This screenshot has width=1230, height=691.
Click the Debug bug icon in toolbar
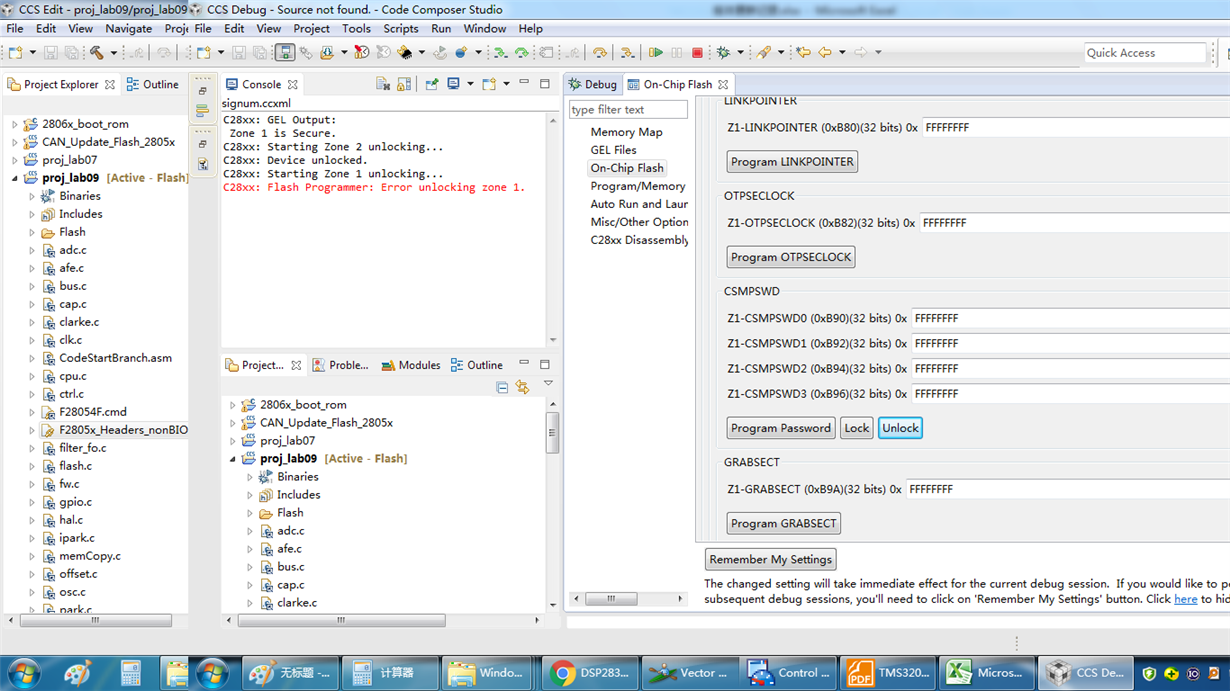(723, 53)
